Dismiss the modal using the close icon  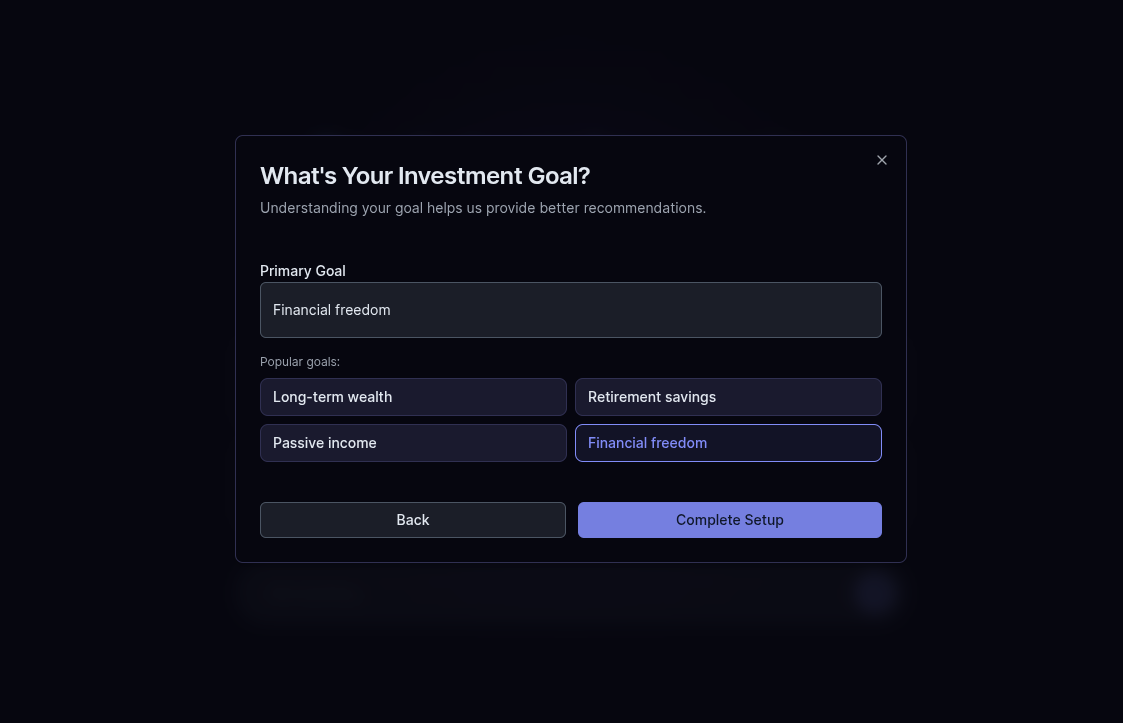(881, 160)
